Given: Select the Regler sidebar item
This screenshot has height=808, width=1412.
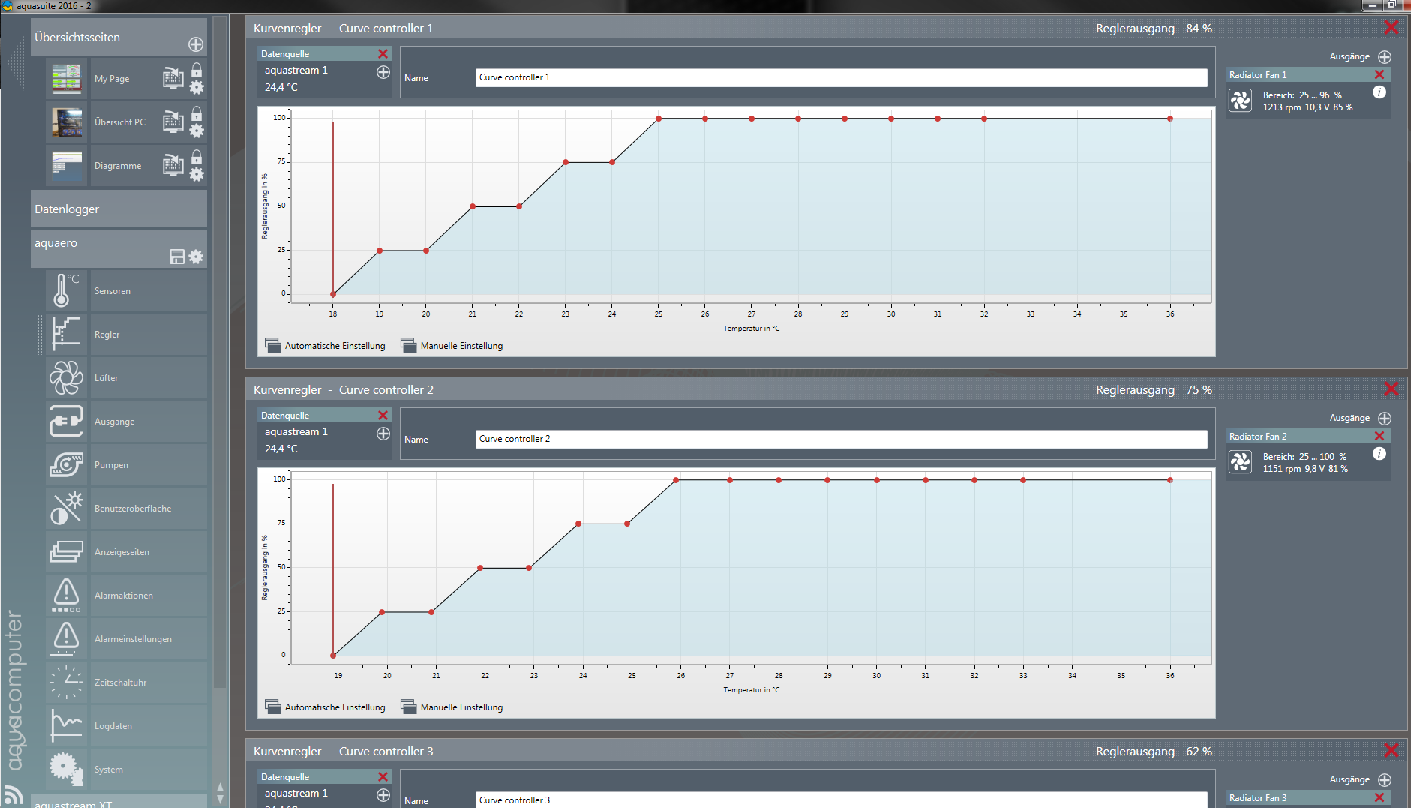Looking at the screenshot, I should (x=106, y=335).
